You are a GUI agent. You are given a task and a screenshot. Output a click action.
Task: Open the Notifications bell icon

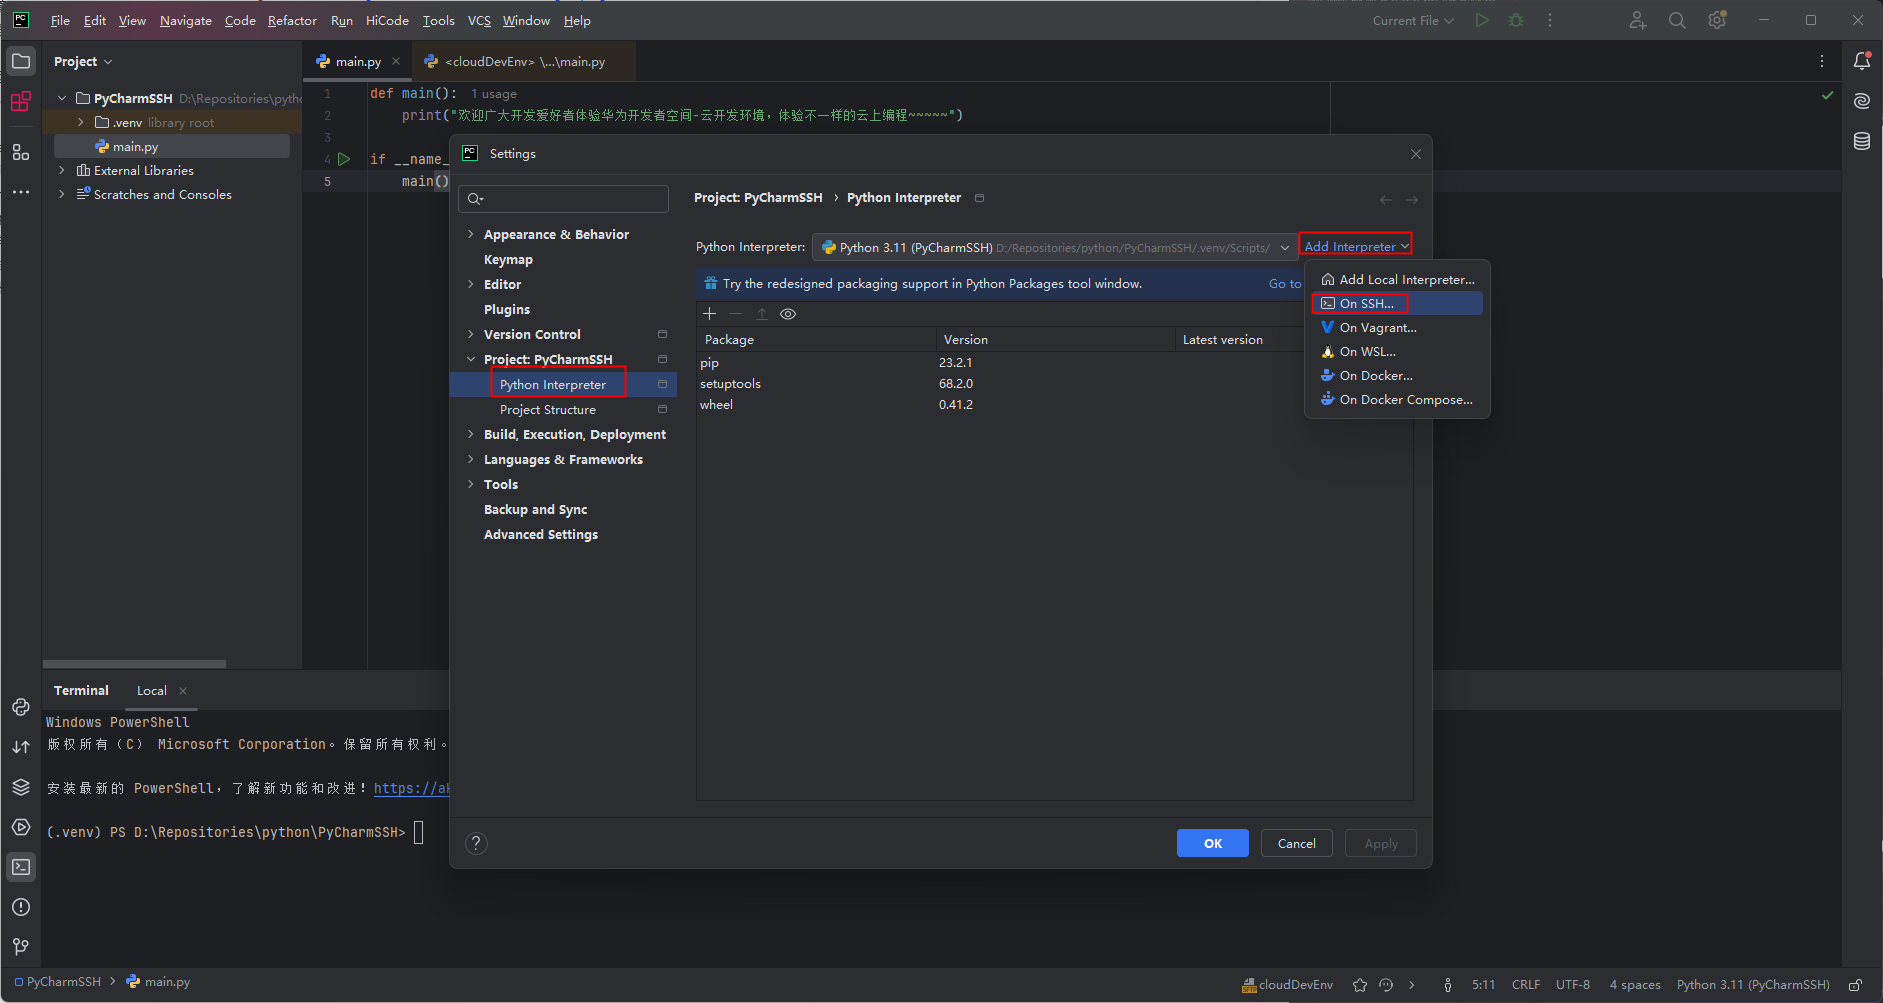pyautogui.click(x=1861, y=61)
